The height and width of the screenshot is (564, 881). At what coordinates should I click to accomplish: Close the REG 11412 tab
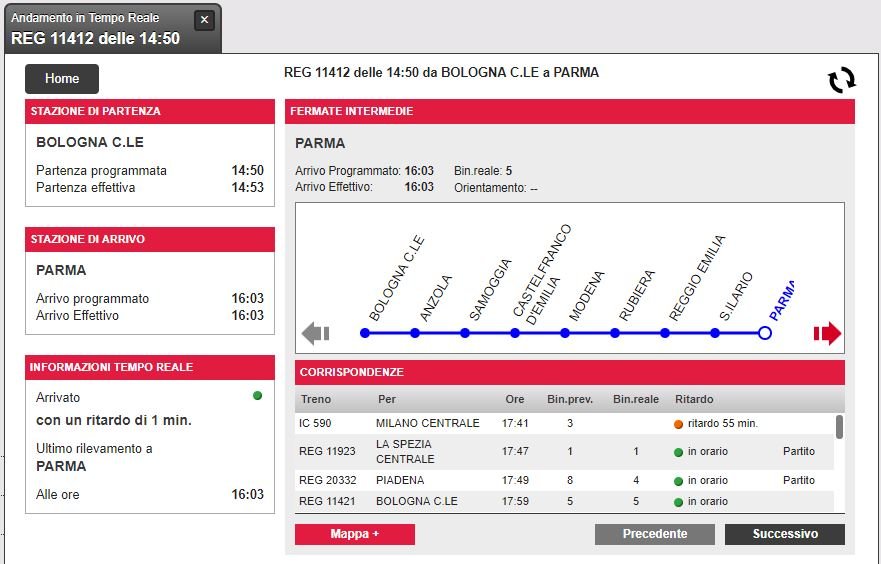[x=204, y=20]
